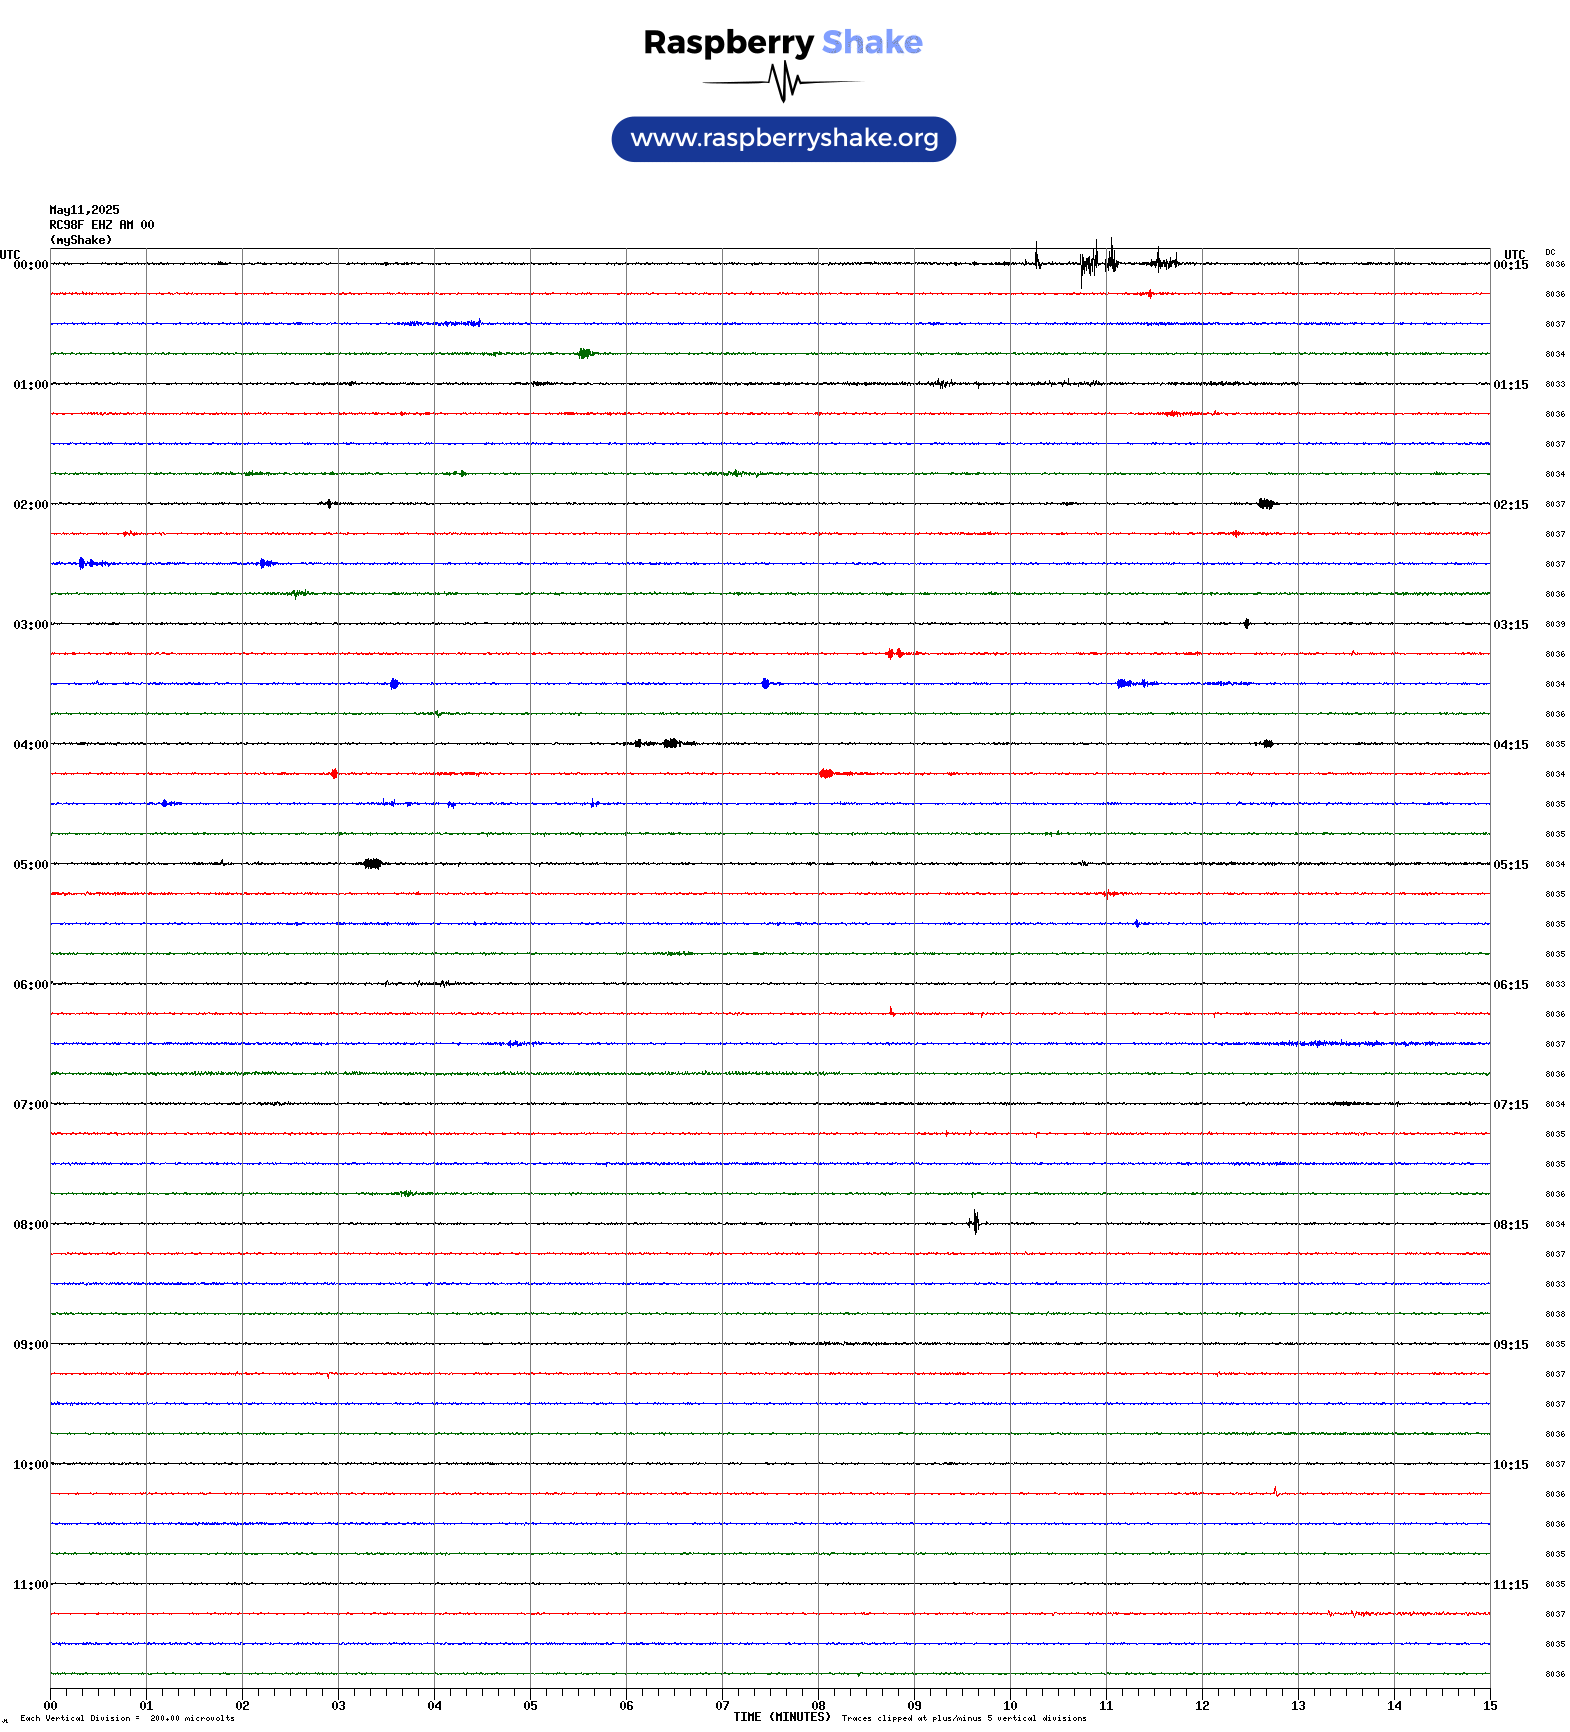This screenshot has height=1732, width=1570.
Task: Click the 06:00 hour label on left axis
Action: pyautogui.click(x=30, y=985)
